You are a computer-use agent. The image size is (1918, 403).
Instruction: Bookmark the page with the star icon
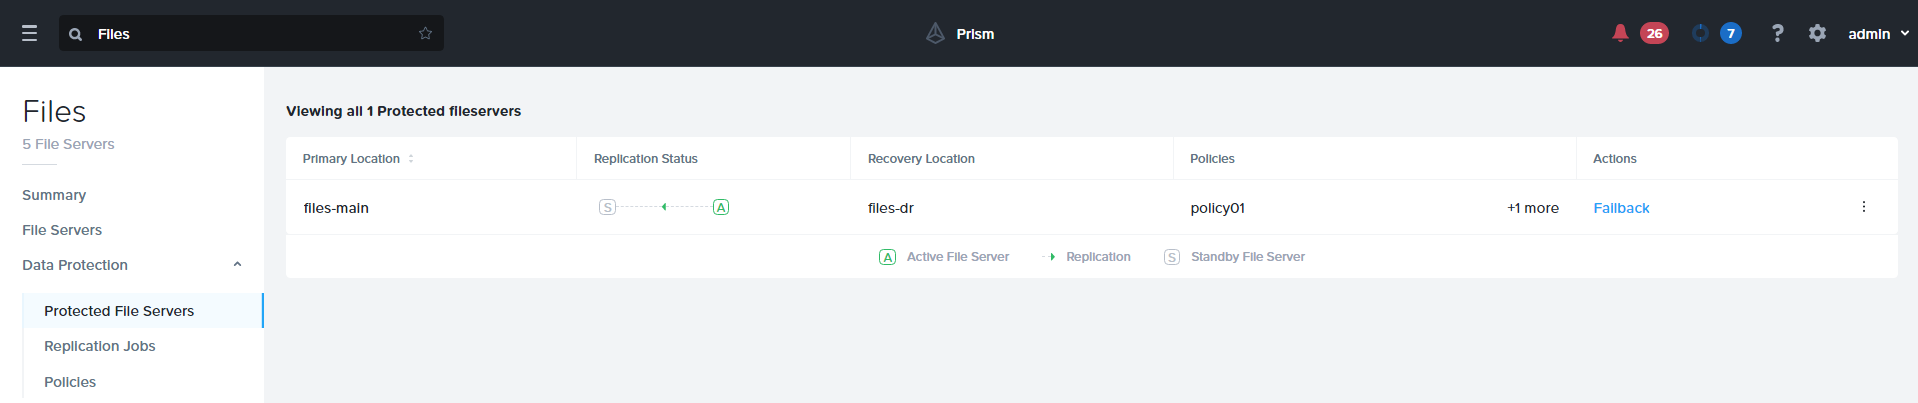coord(425,33)
